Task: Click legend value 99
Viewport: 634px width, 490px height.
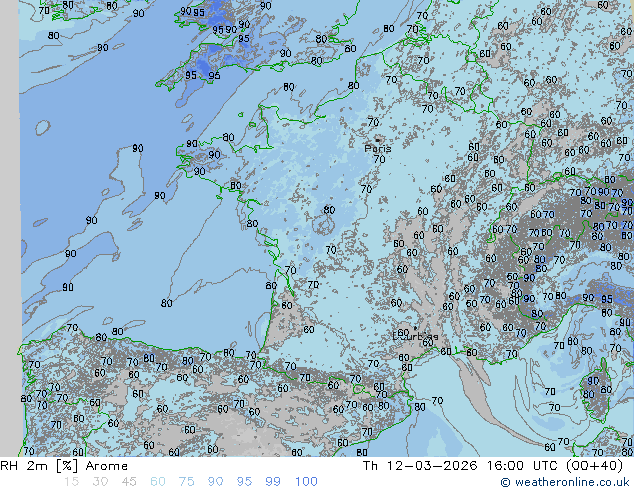Action: (273, 482)
